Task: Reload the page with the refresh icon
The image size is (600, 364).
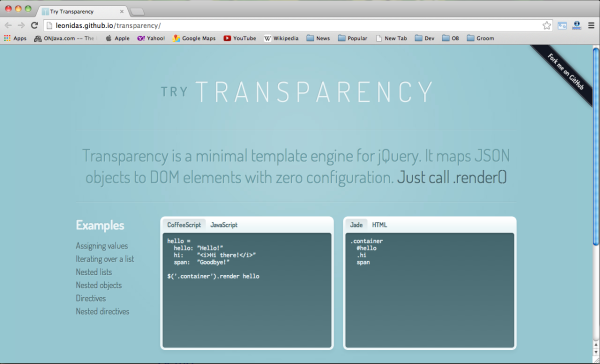Action: click(x=34, y=25)
